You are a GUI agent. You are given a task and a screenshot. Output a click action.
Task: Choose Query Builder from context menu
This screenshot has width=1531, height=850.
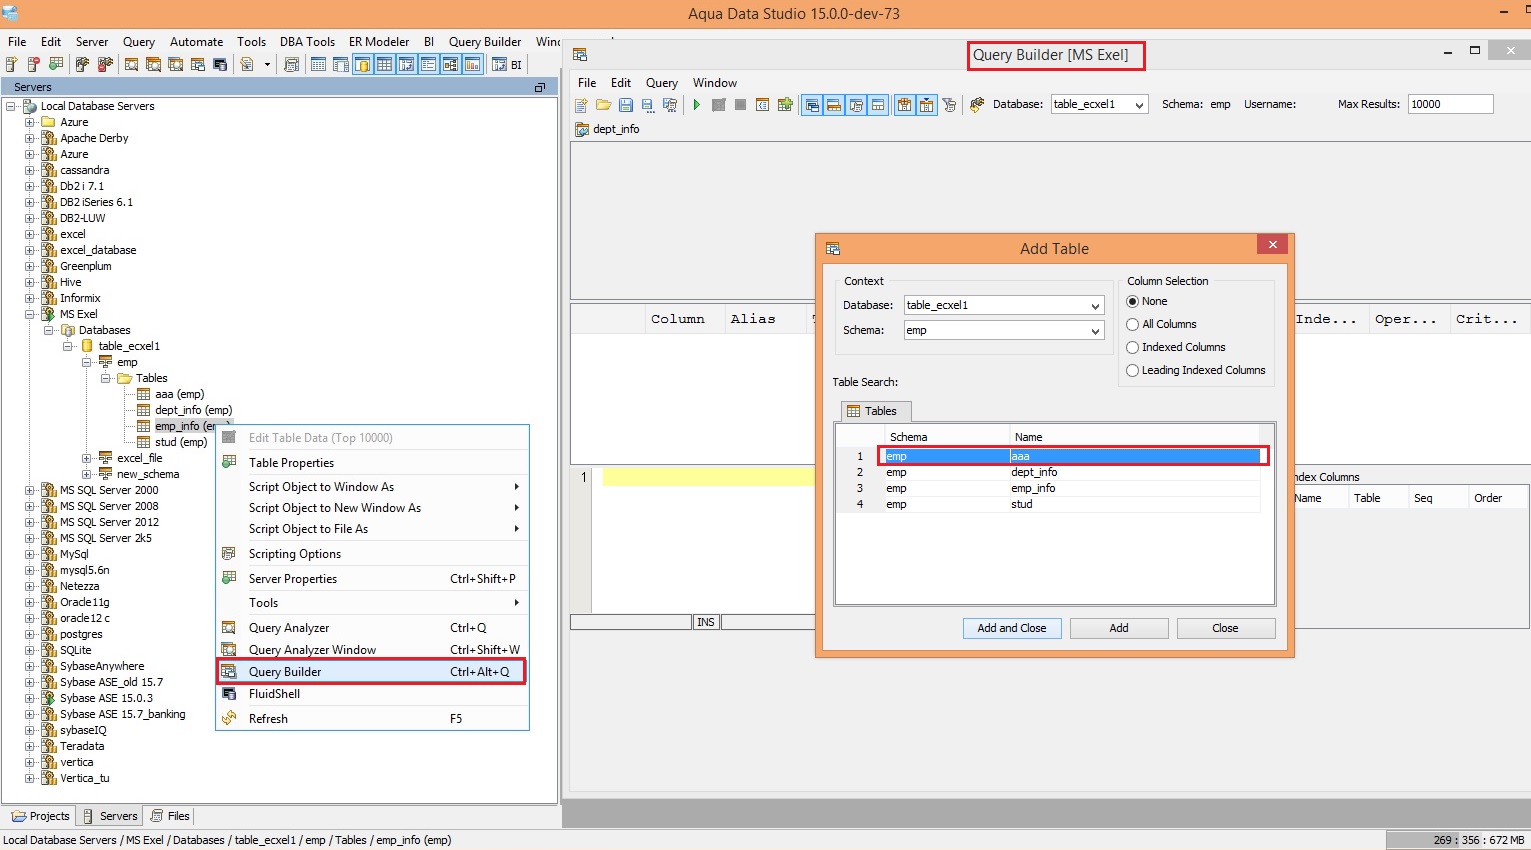coord(371,672)
